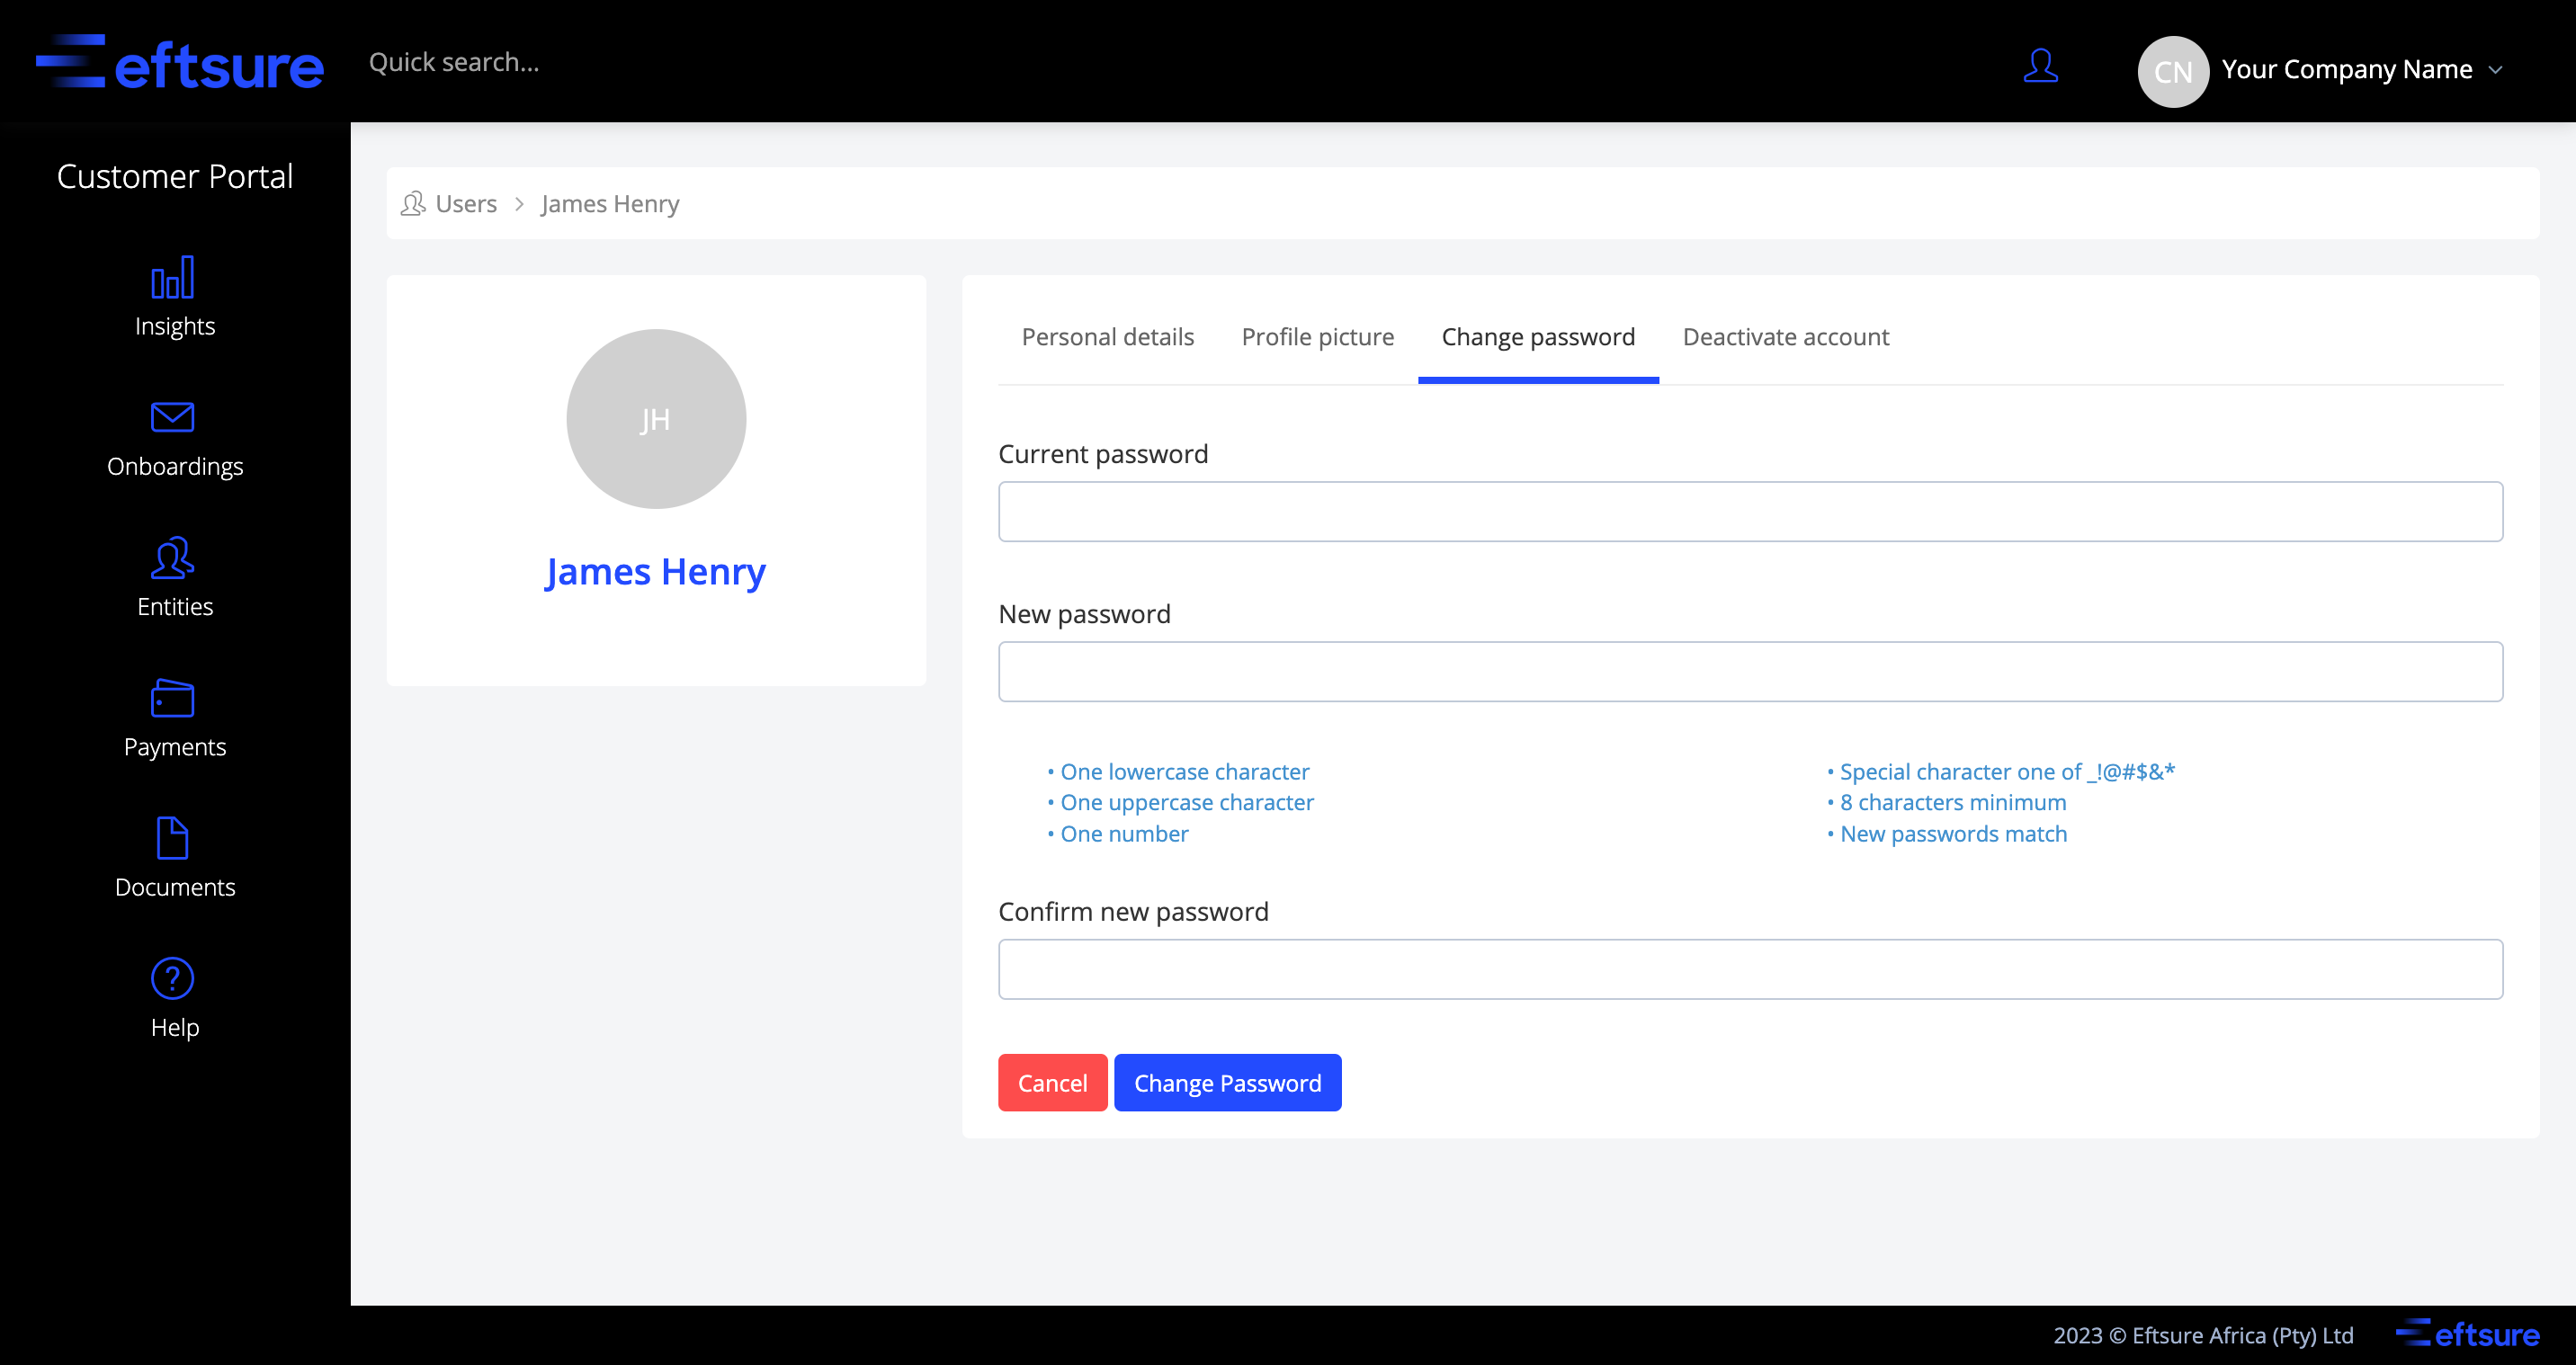Click James Henry in the breadcrumb
Image resolution: width=2576 pixels, height=1365 pixels.
(x=610, y=204)
